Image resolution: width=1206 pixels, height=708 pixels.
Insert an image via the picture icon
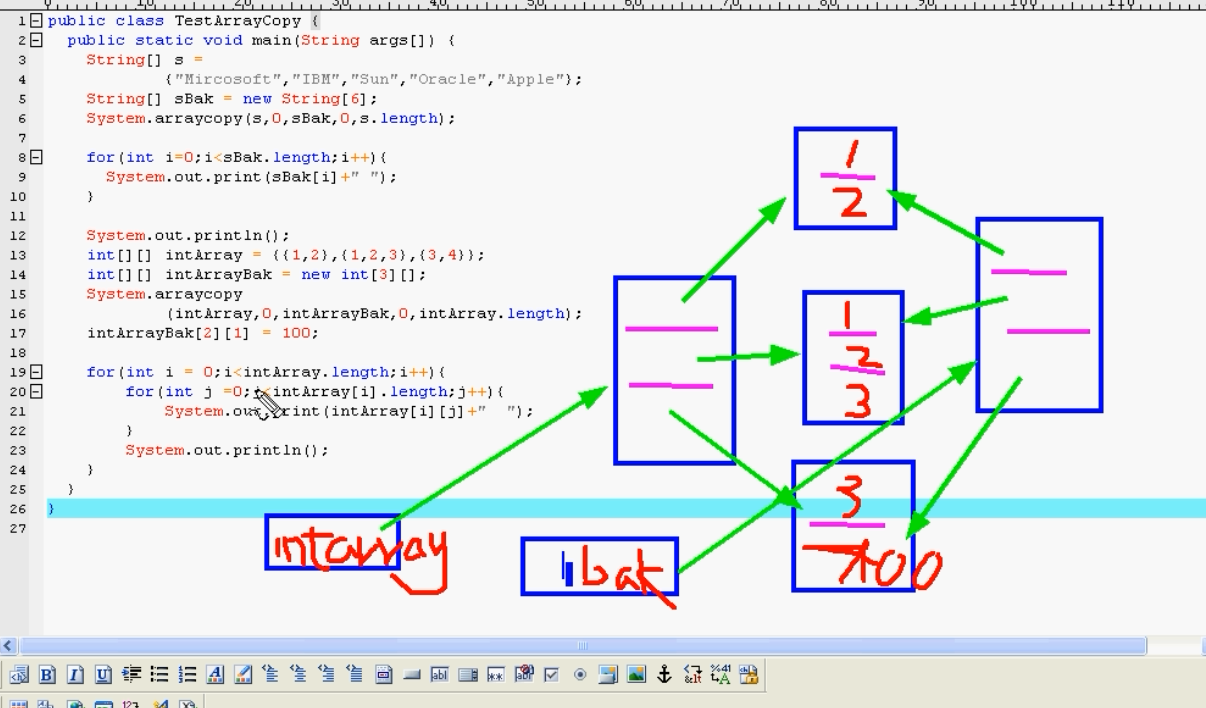point(636,675)
